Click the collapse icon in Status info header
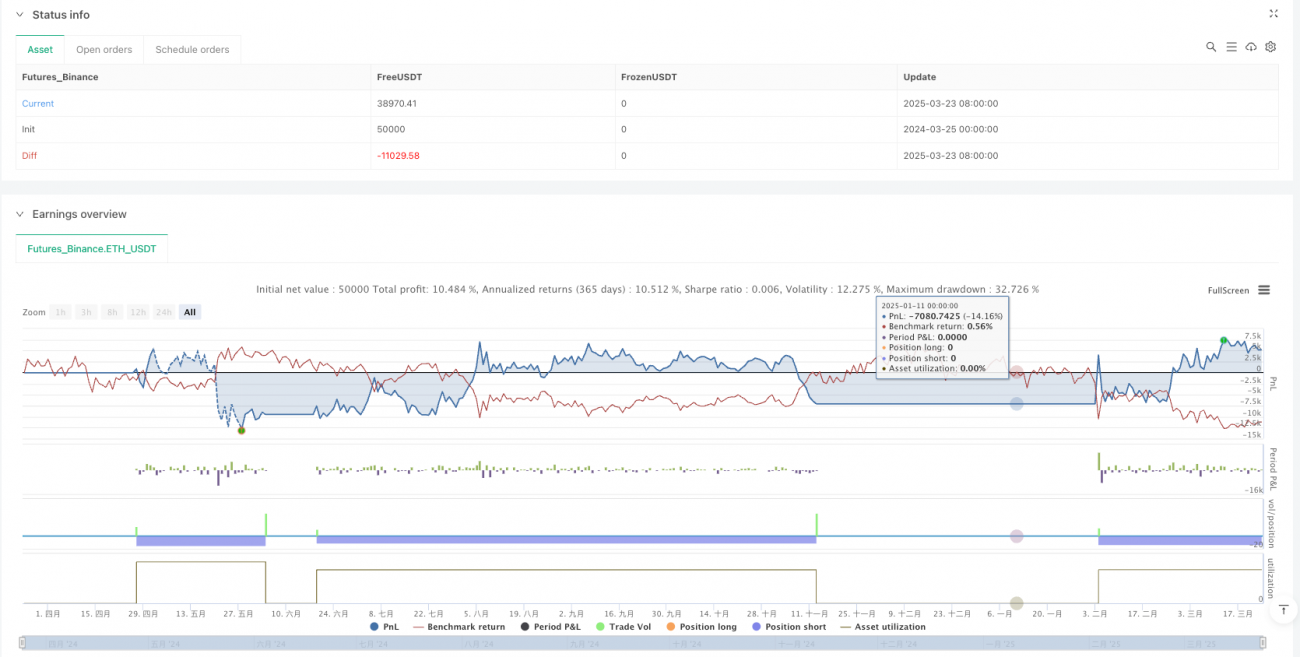The height and width of the screenshot is (657, 1300). pyautogui.click(x=1273, y=14)
